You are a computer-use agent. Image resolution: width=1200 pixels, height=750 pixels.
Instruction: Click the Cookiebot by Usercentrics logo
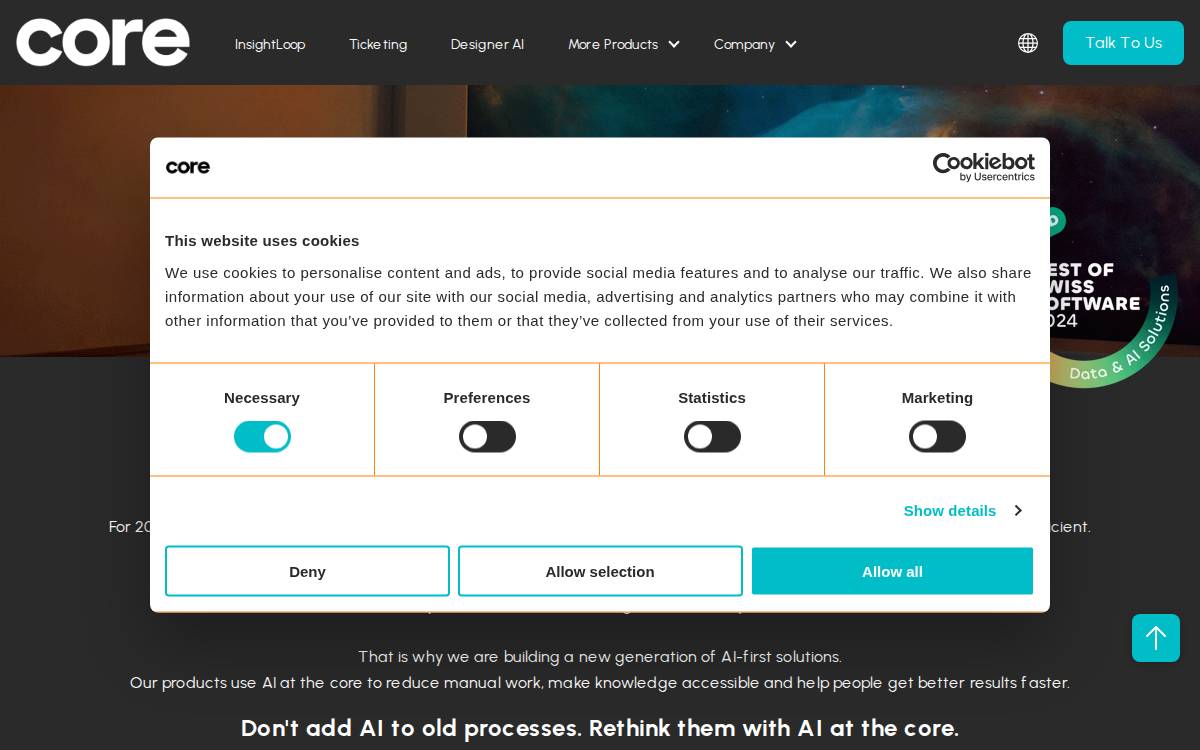pos(984,167)
